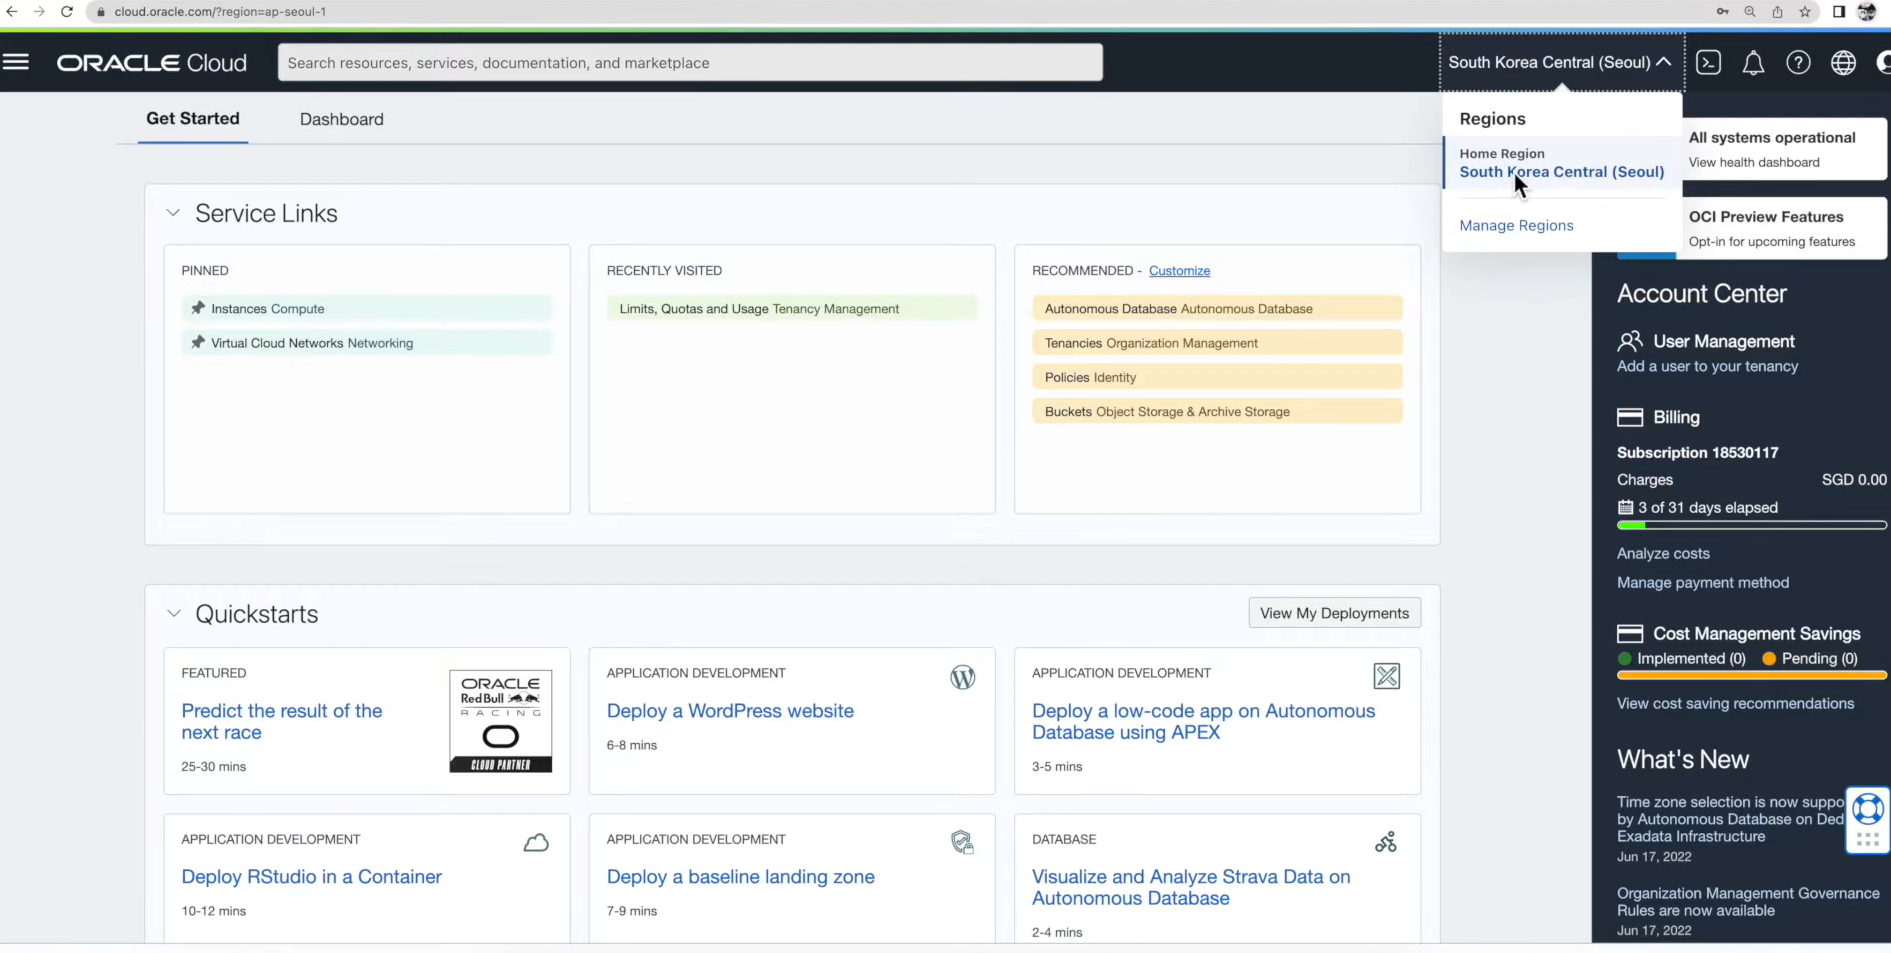
Task: Click the Cost Management Savings heading
Action: point(1756,633)
